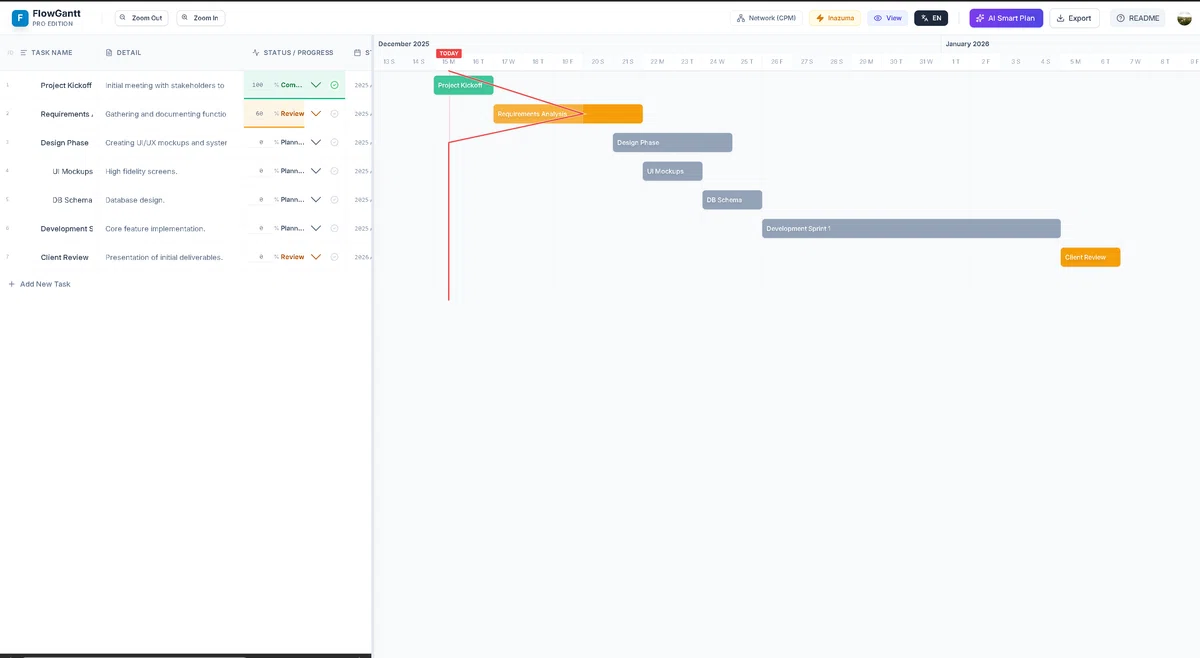
Task: Switch language with the EN button
Action: pyautogui.click(x=931, y=18)
